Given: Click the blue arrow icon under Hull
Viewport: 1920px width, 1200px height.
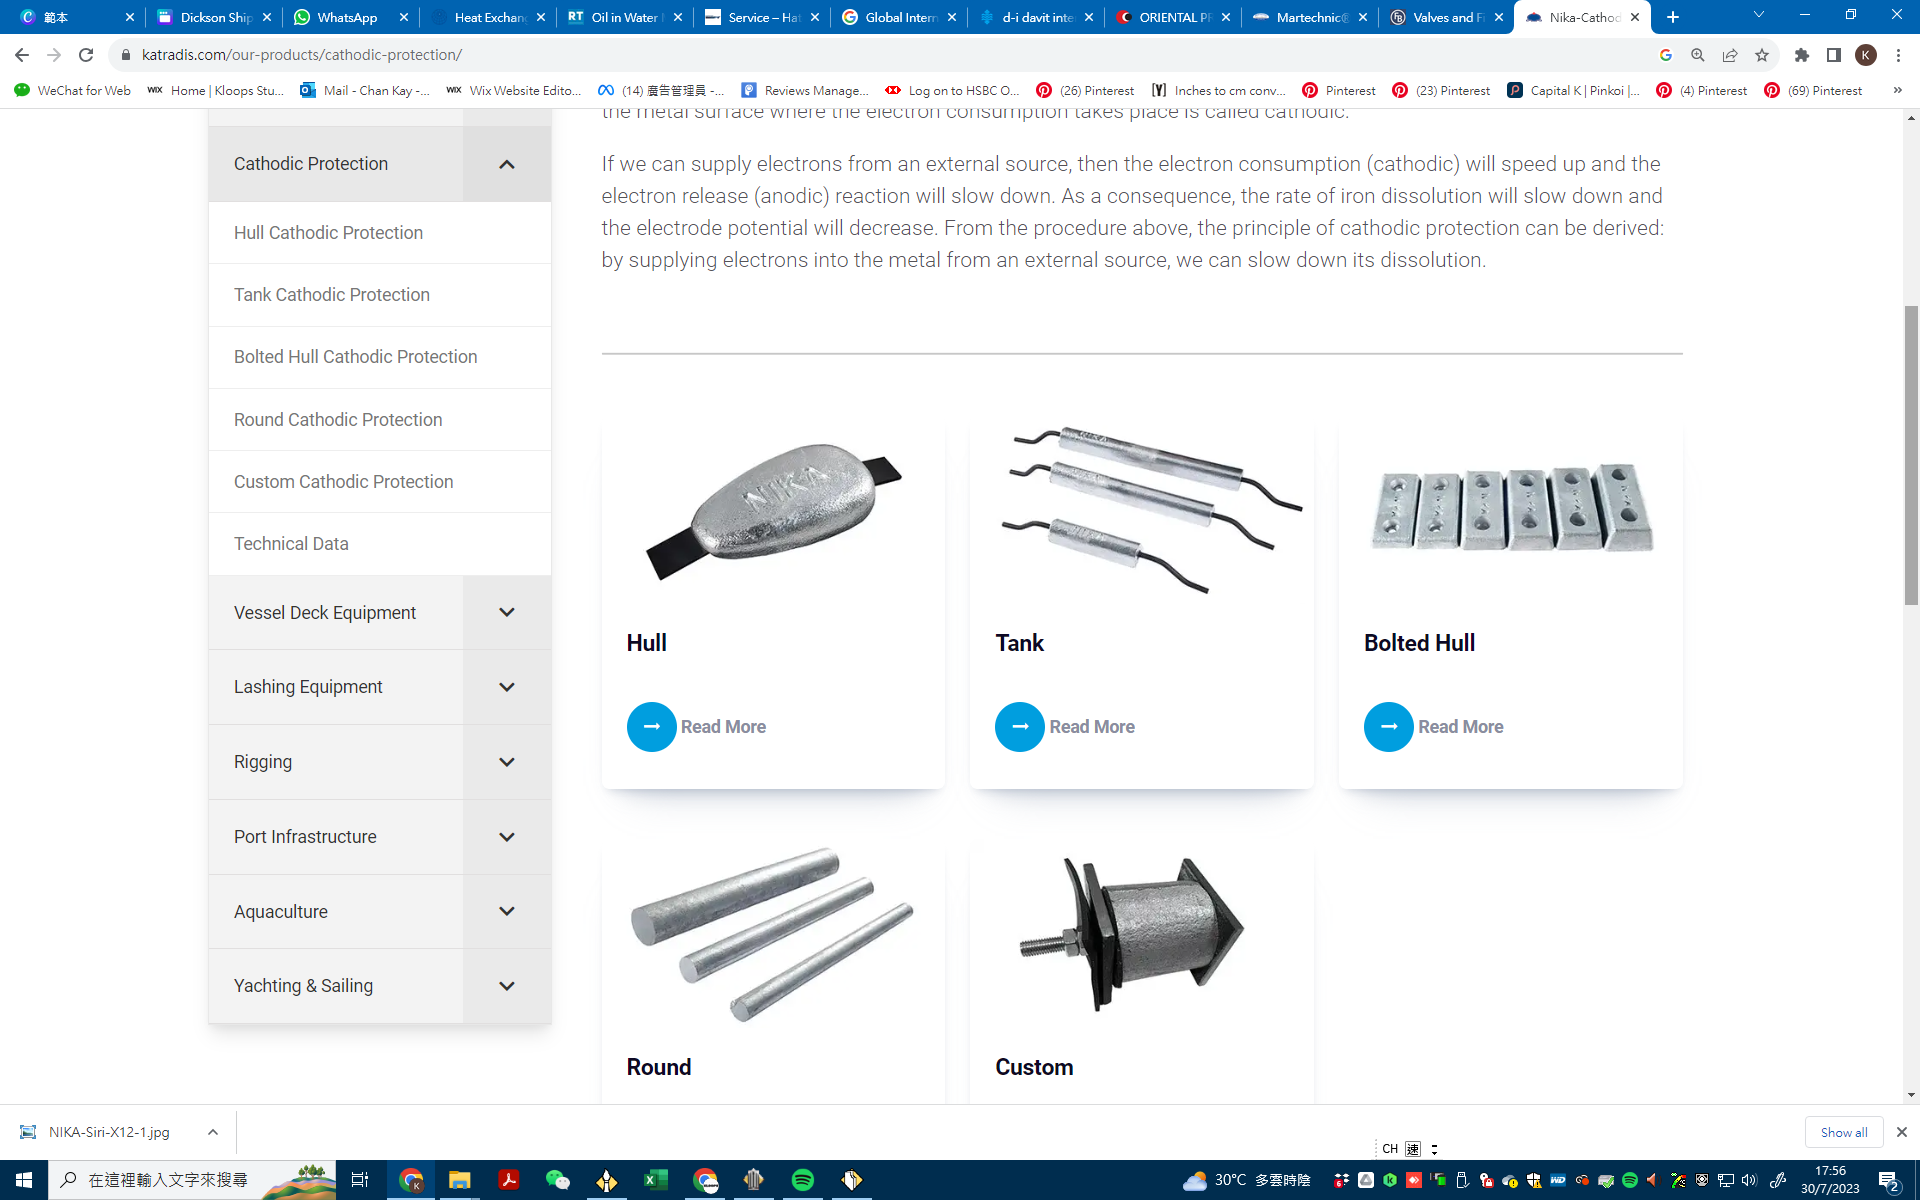Looking at the screenshot, I should (x=651, y=727).
